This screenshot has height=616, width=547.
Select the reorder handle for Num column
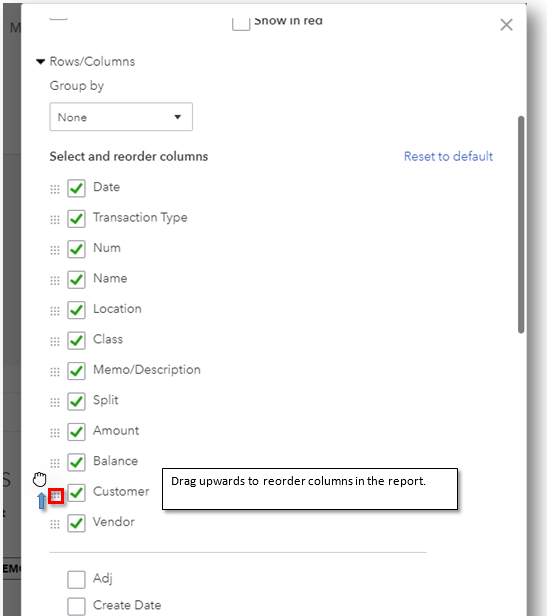click(x=55, y=250)
